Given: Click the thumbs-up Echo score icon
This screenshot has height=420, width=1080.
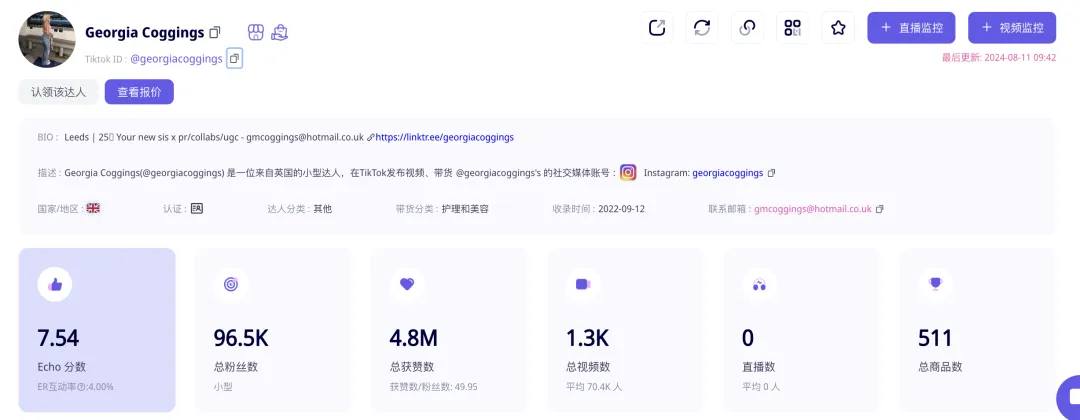Looking at the screenshot, I should (x=55, y=284).
